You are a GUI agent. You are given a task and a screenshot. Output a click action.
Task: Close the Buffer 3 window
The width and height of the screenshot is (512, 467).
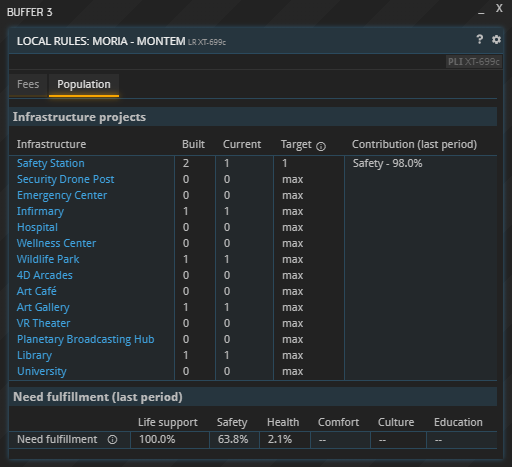[x=499, y=8]
